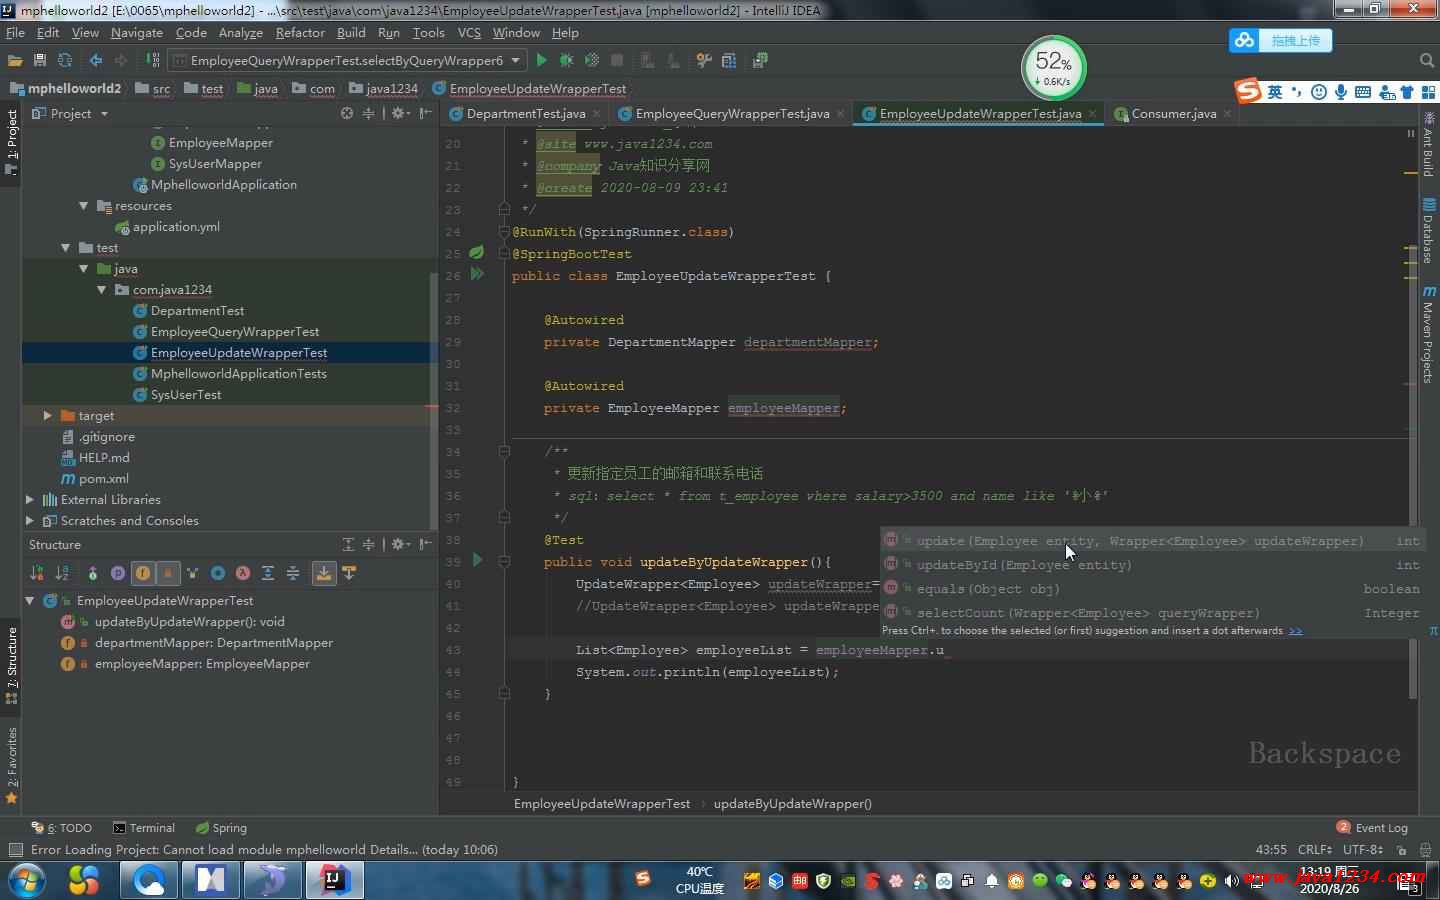Open the VCS menu
The width and height of the screenshot is (1440, 900).
tap(469, 33)
